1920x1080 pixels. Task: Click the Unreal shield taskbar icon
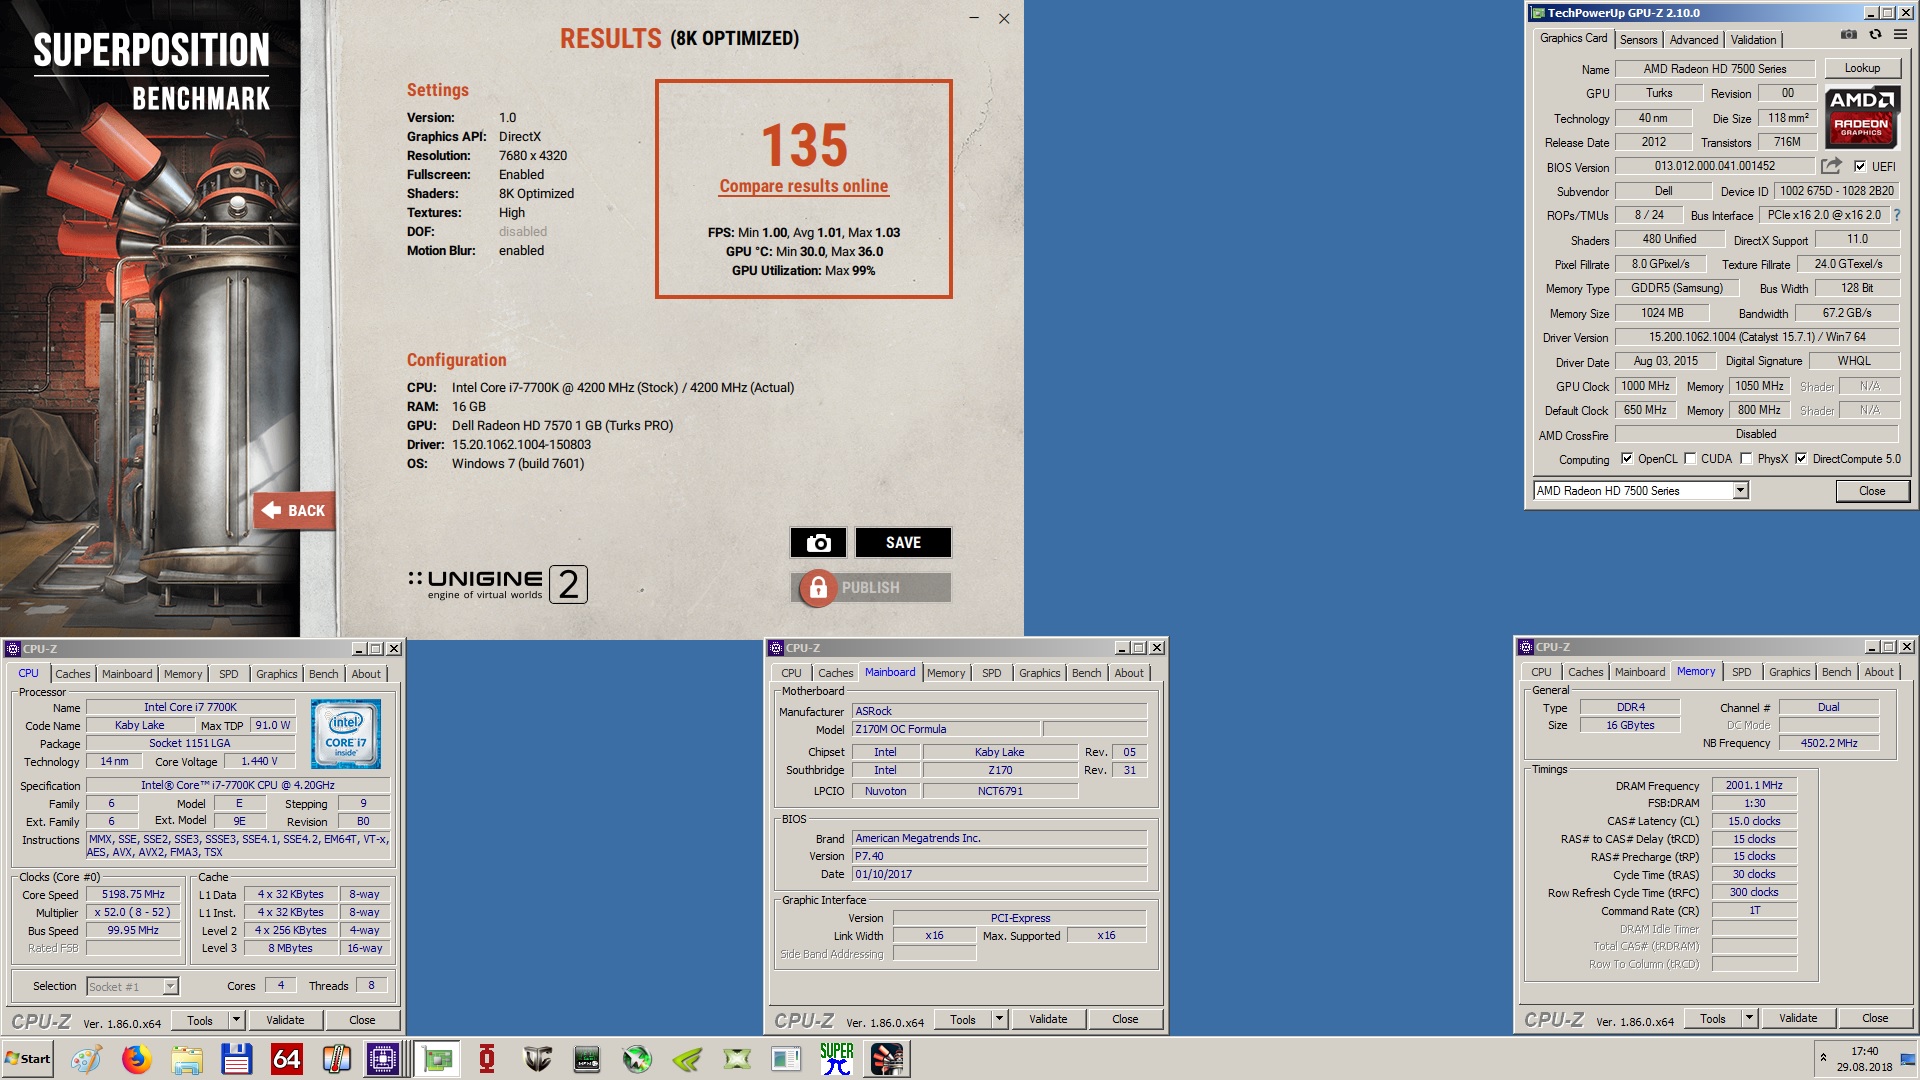pyautogui.click(x=537, y=1059)
